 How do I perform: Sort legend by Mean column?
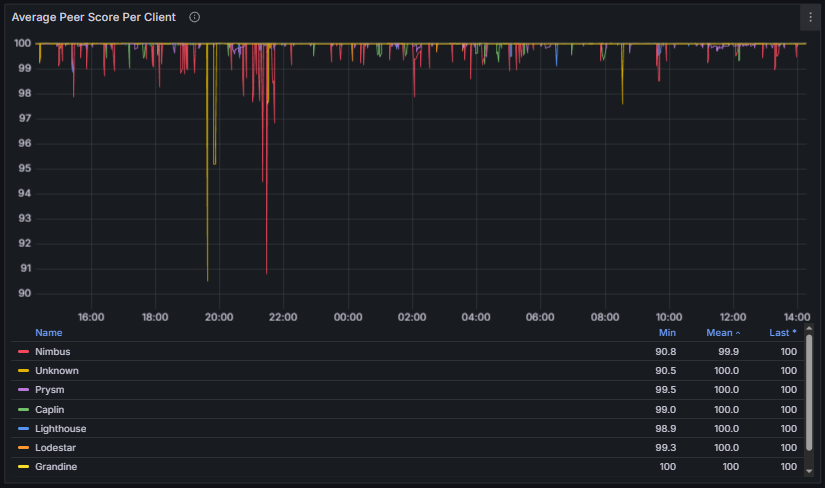click(x=724, y=332)
